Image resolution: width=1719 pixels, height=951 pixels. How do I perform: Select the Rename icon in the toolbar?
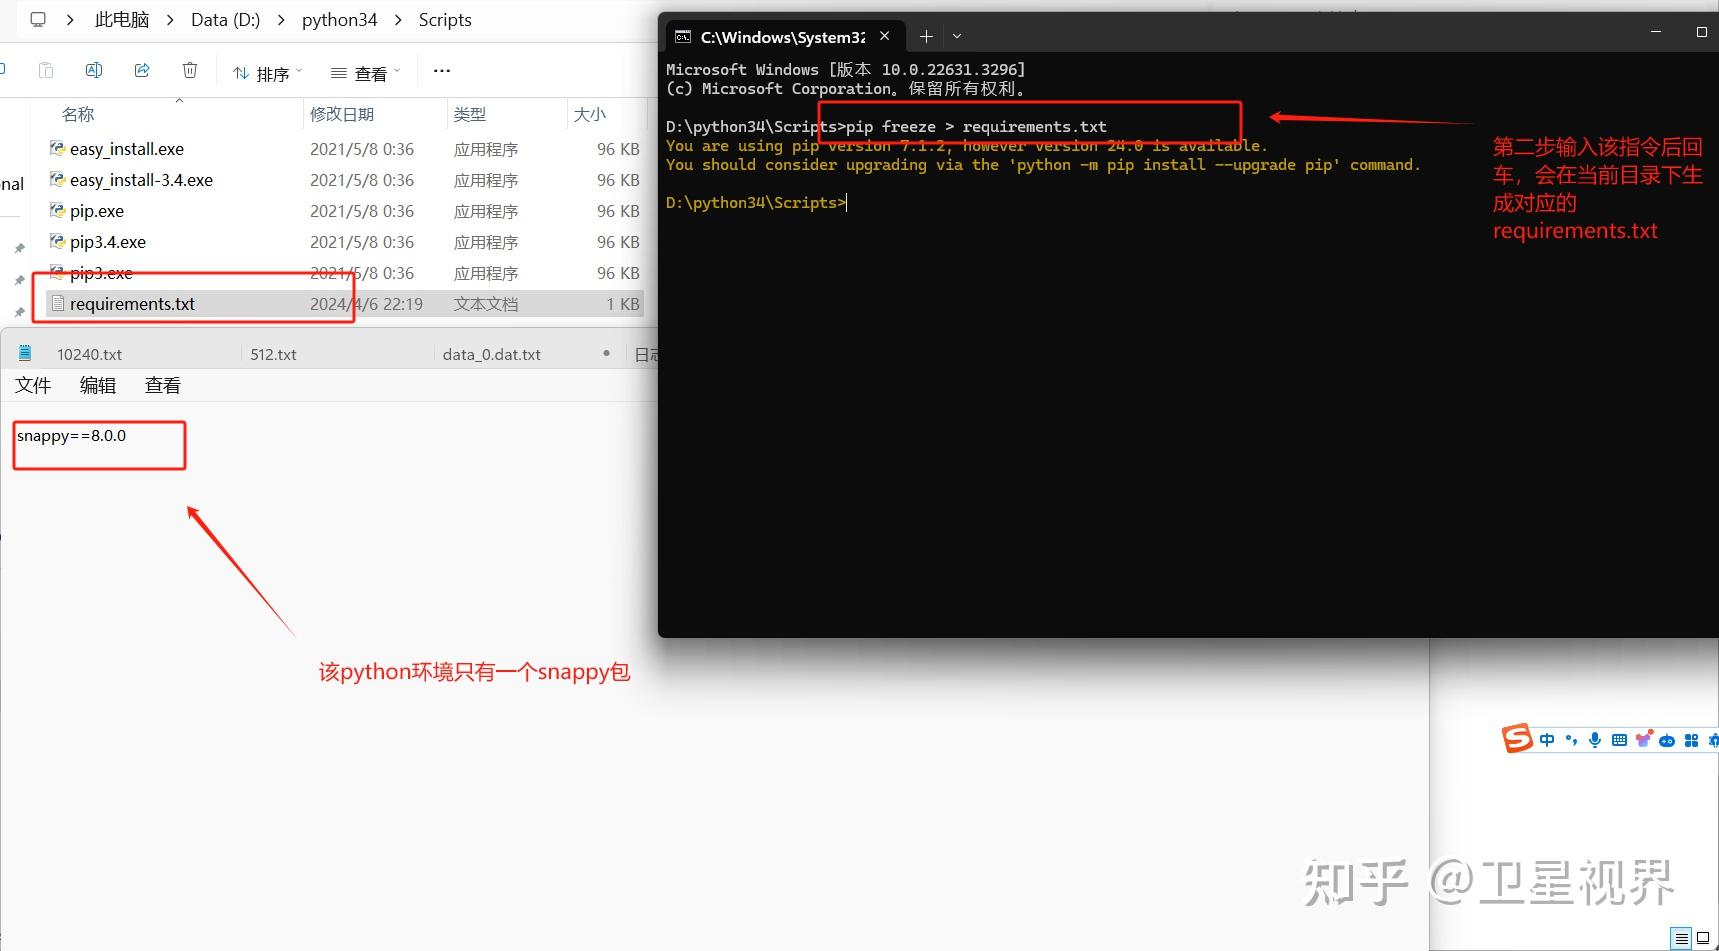[94, 70]
